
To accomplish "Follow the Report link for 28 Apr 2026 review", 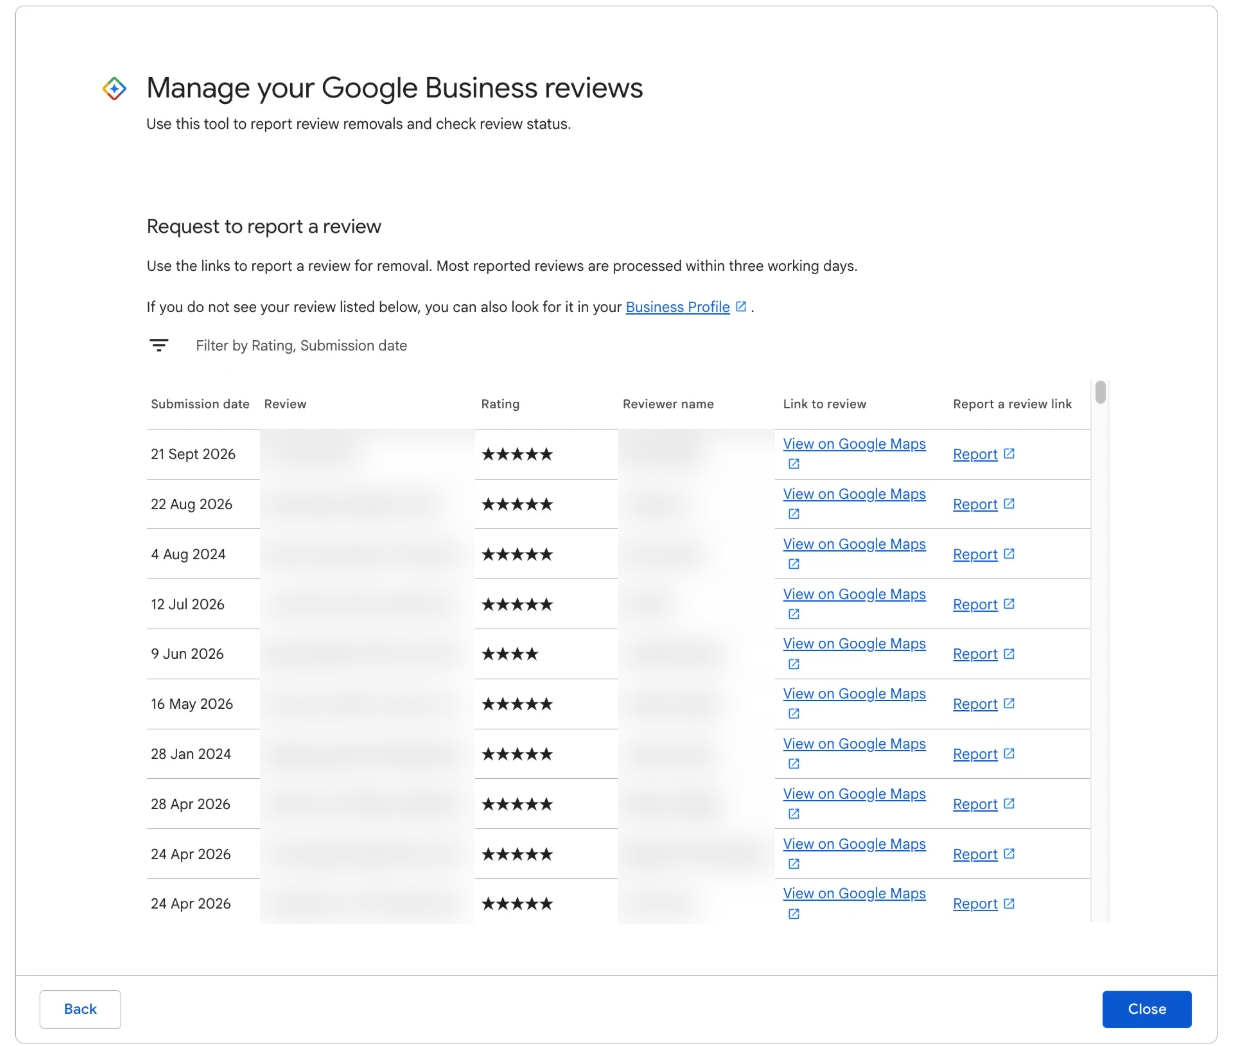I will click(x=975, y=804).
